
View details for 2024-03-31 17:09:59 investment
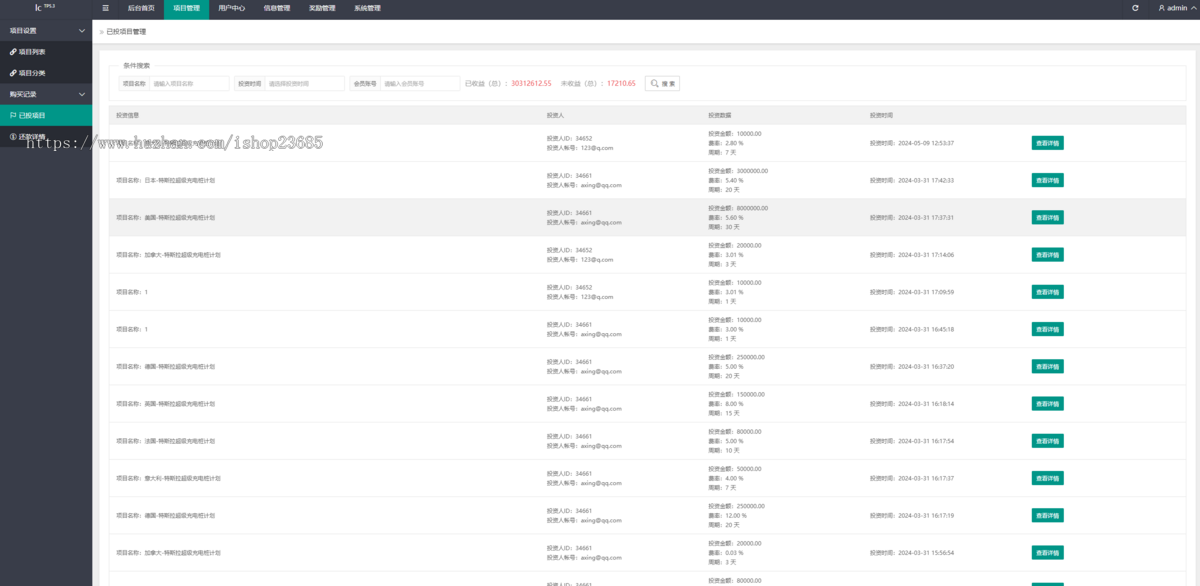[1047, 292]
